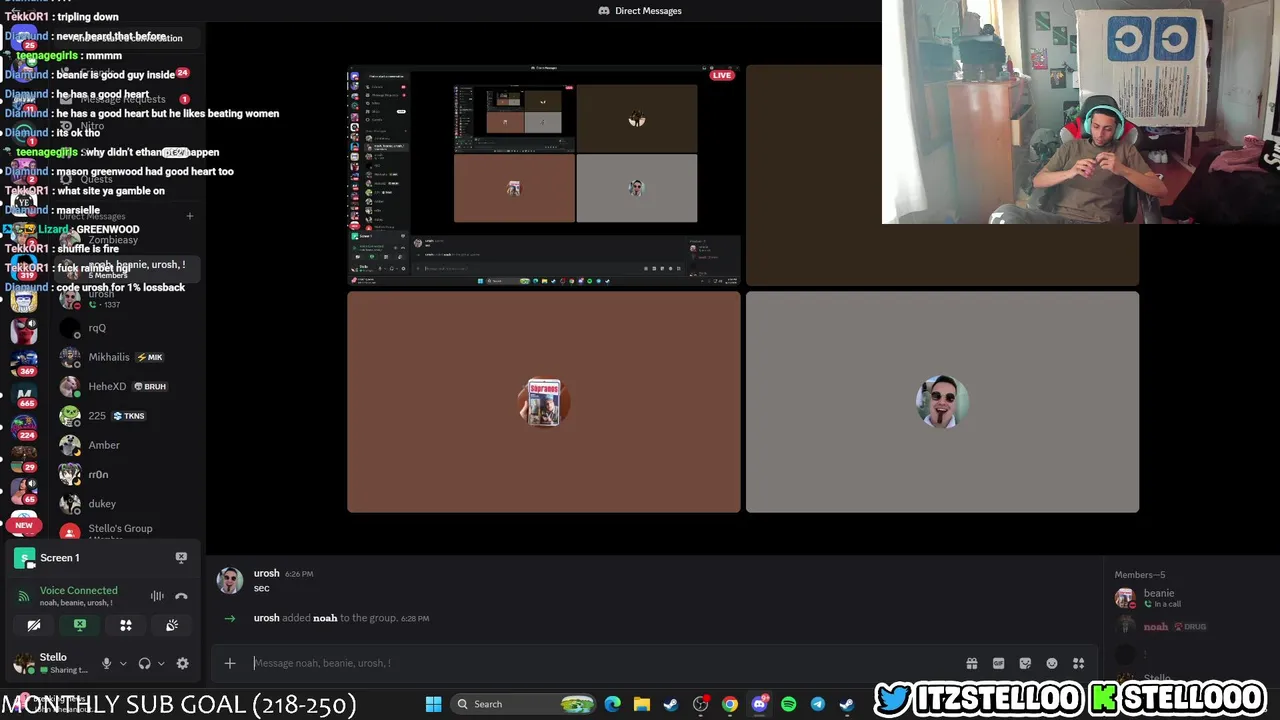1280x720 pixels.
Task: Select the 225 direct message
Action: point(125,416)
